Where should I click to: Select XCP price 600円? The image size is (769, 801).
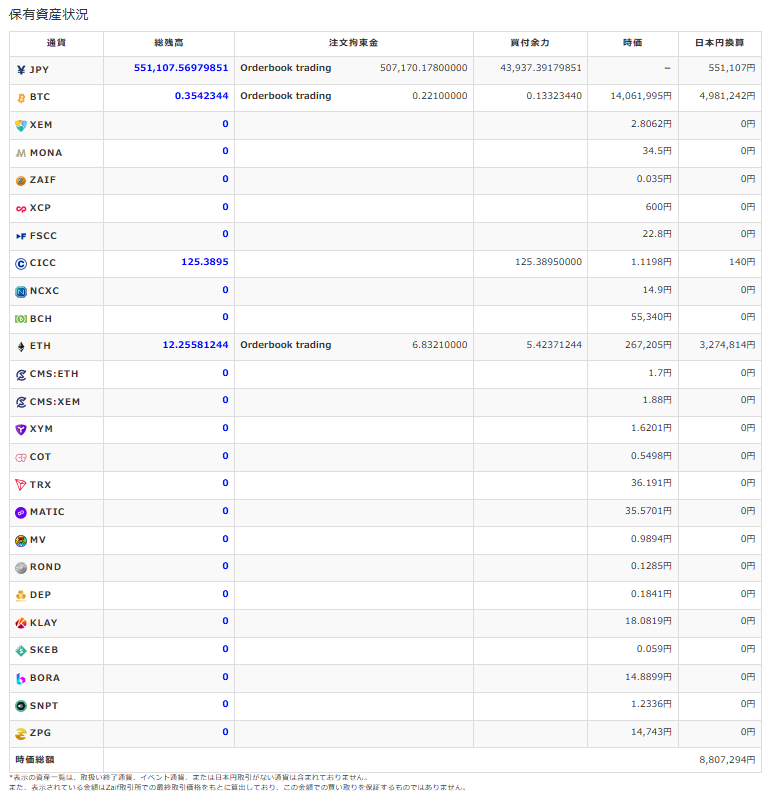(x=659, y=207)
